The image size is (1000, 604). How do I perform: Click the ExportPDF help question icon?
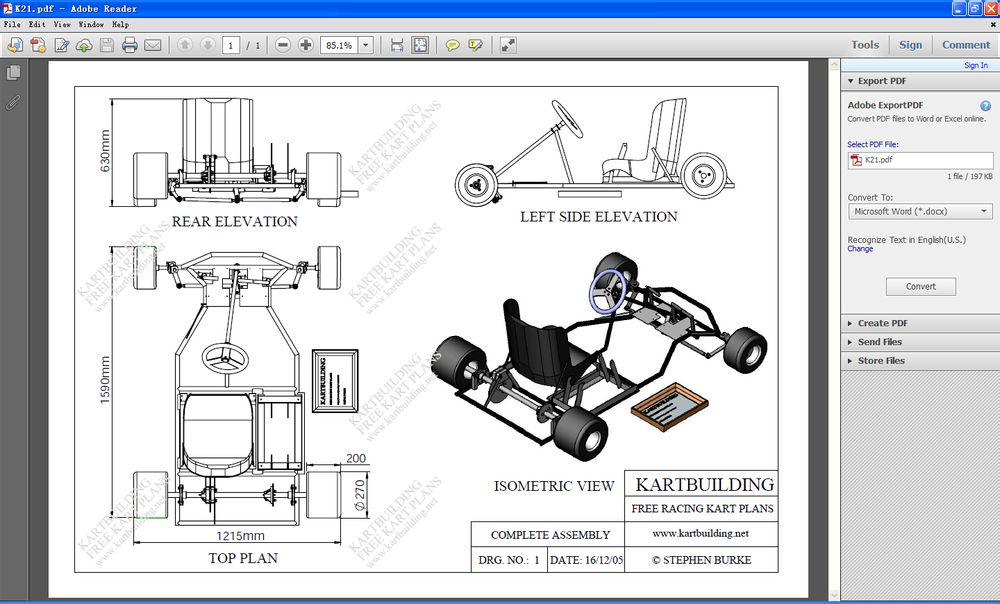985,106
